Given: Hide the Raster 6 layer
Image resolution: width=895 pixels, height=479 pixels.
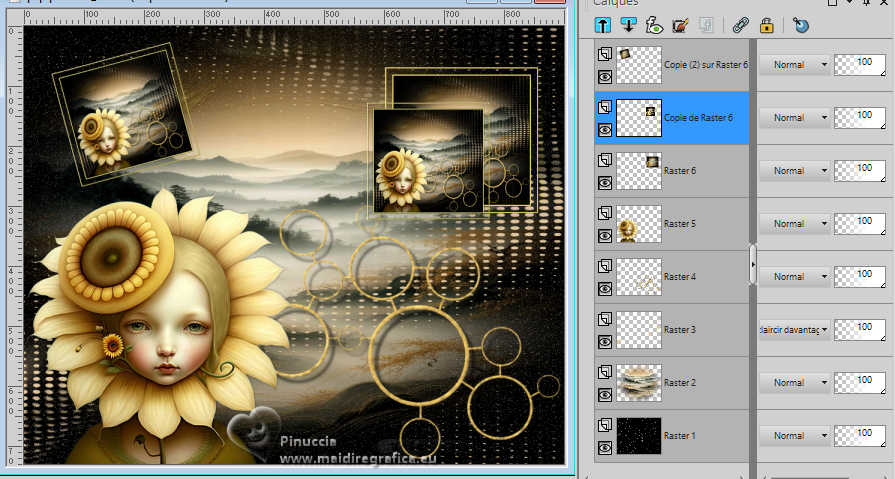Looking at the screenshot, I should (604, 183).
